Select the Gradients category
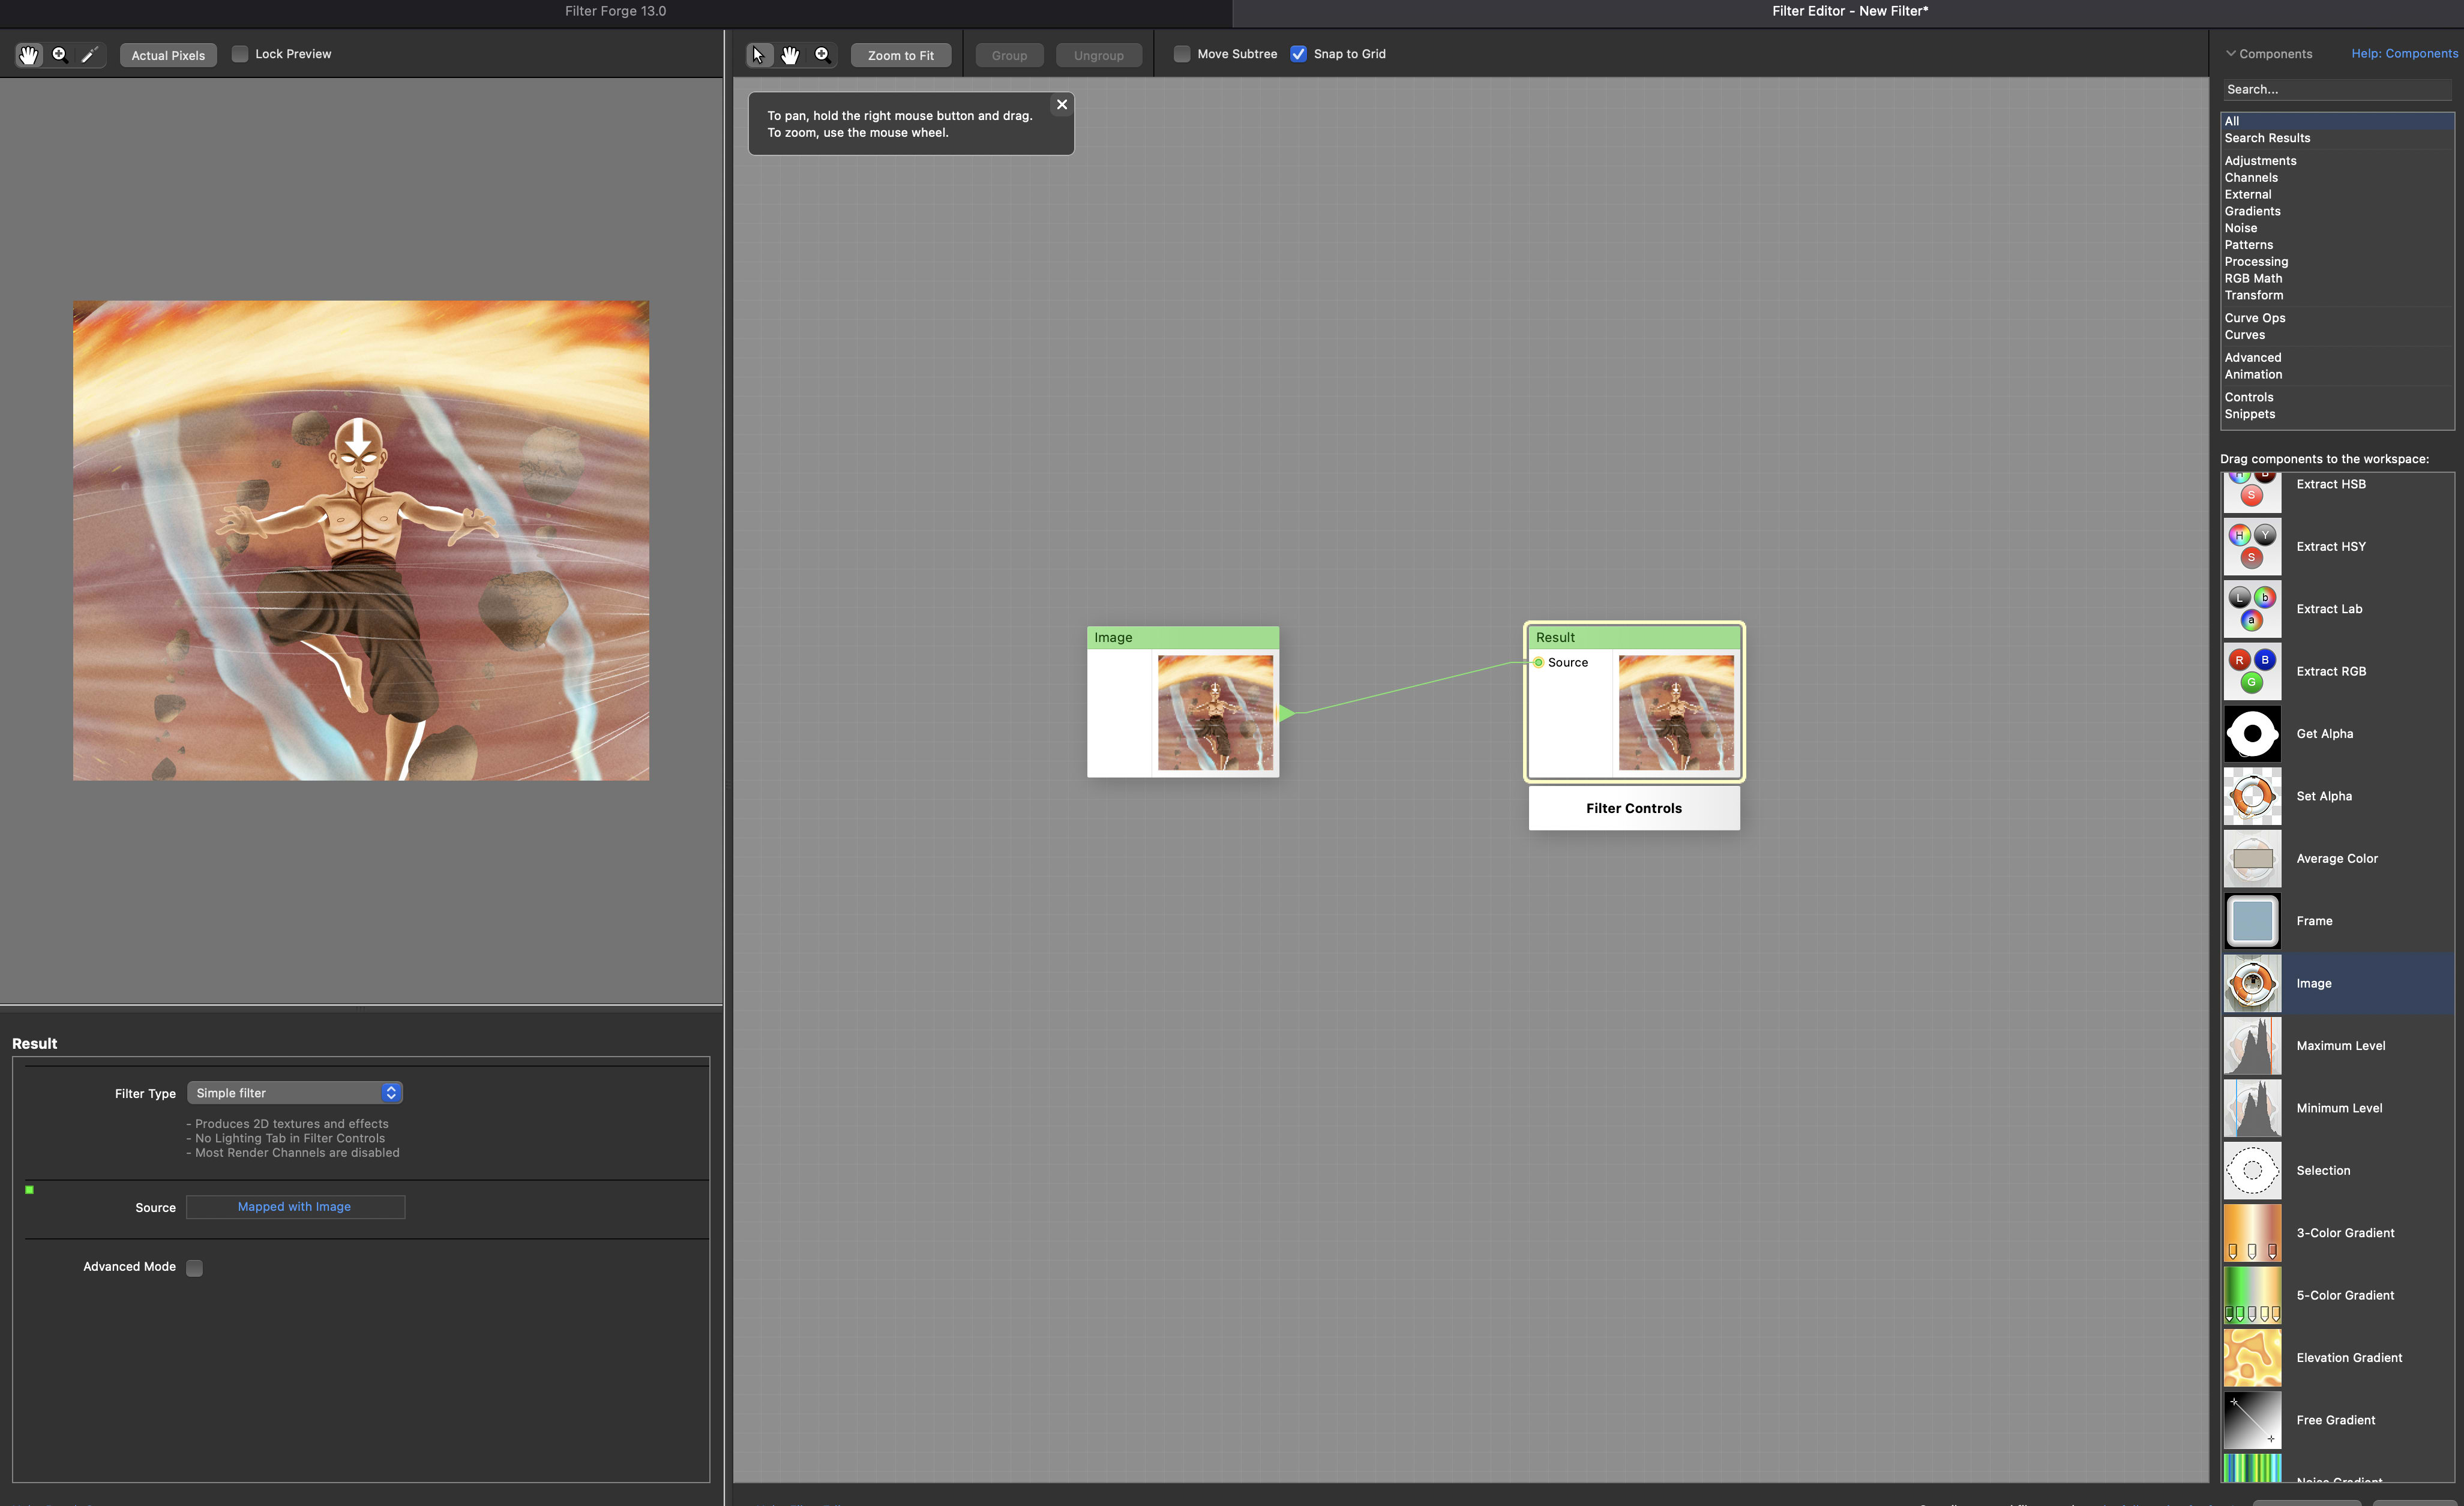Image resolution: width=2464 pixels, height=1506 pixels. 2337,211
